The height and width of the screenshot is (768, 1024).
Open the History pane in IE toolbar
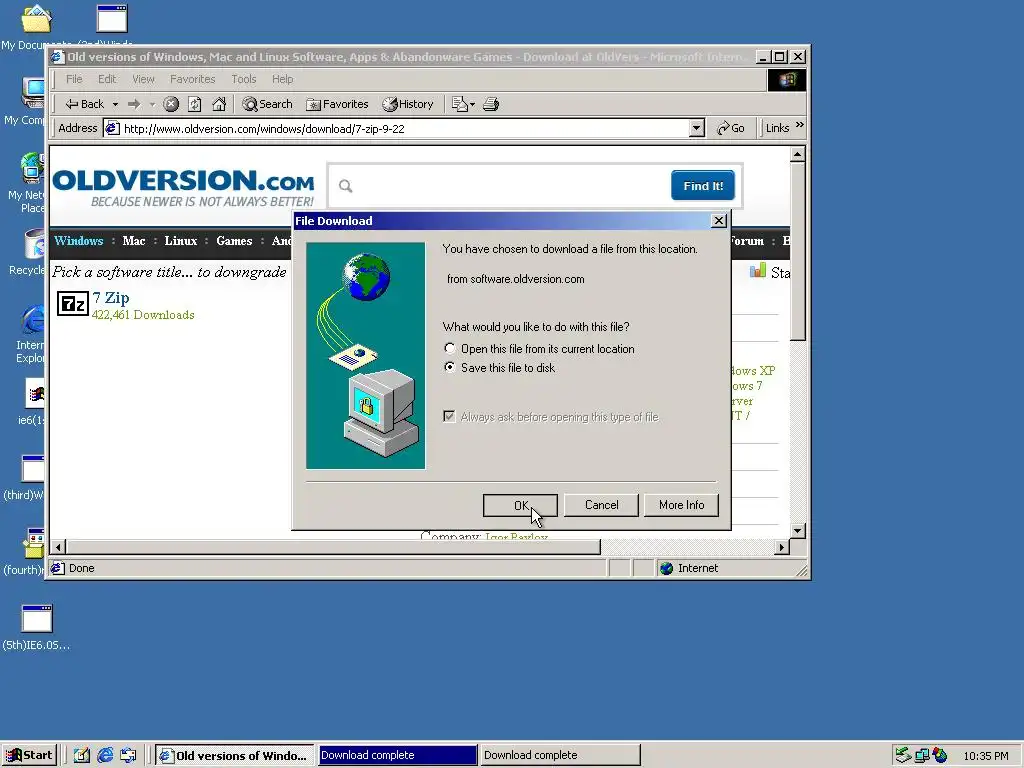[408, 104]
